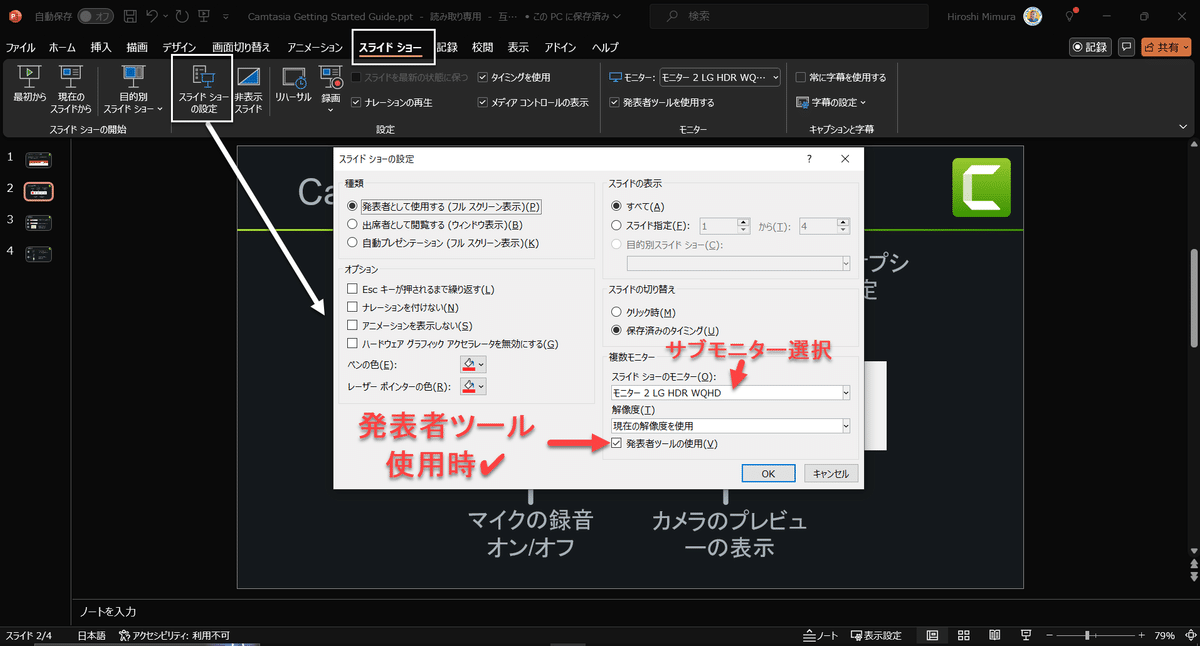1200x646 pixels.
Task: Click start-presentation icon in quick access toolbar
Action: [x=203, y=16]
